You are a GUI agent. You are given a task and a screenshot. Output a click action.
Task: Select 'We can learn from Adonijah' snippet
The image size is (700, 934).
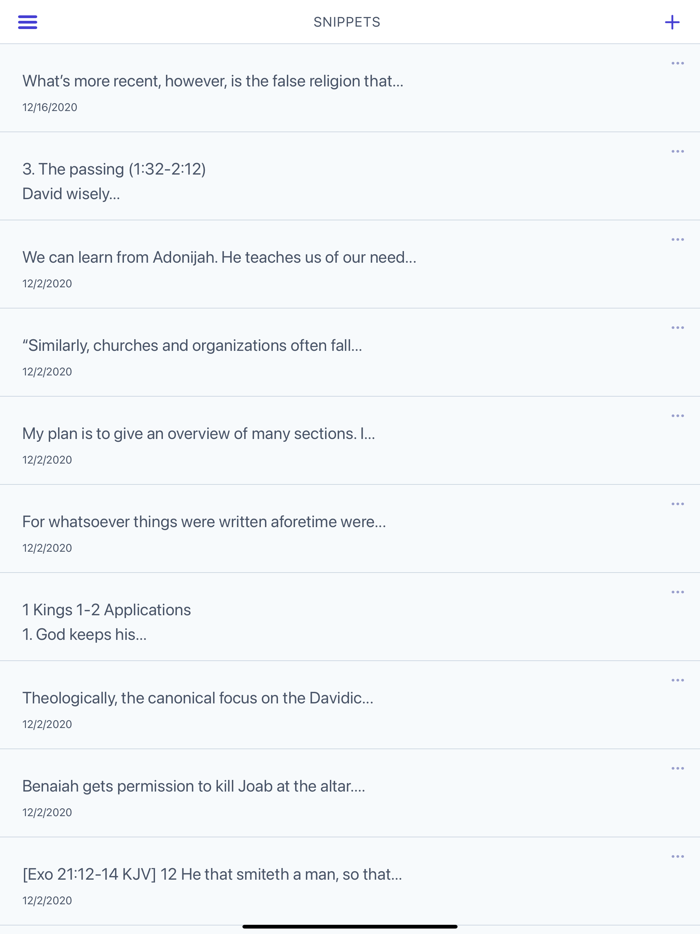pyautogui.click(x=219, y=257)
